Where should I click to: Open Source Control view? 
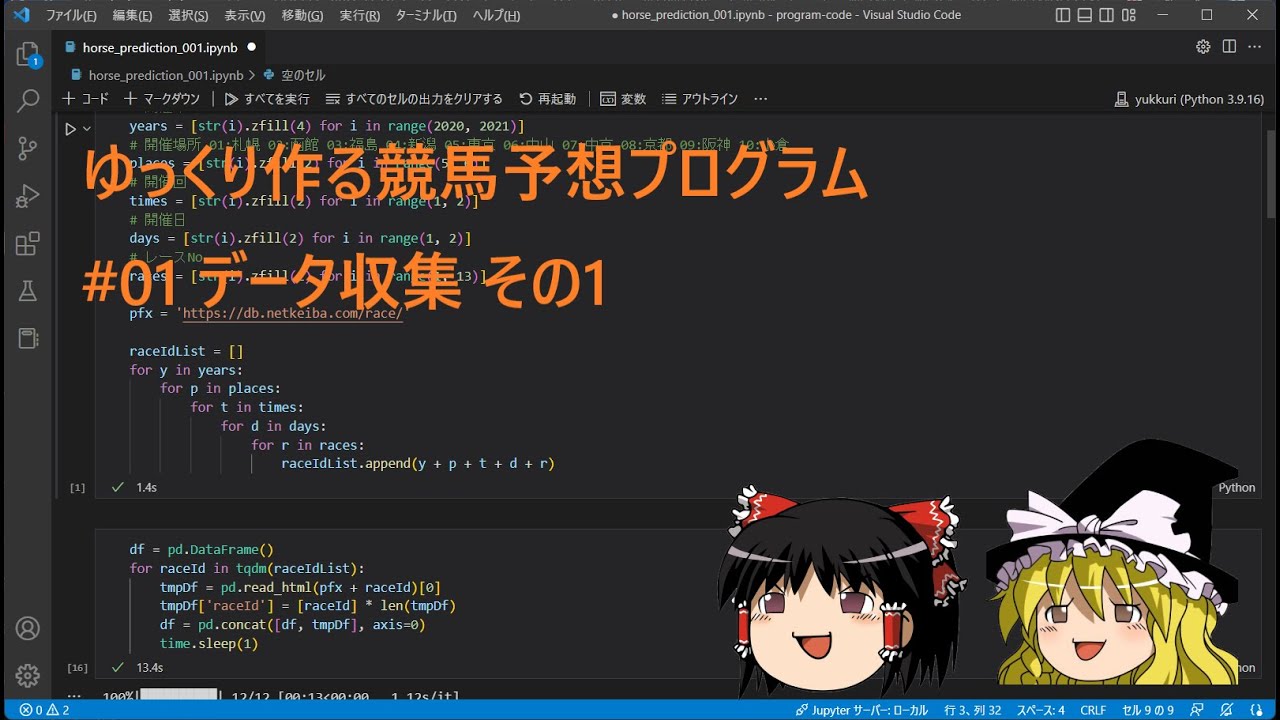coord(27,148)
